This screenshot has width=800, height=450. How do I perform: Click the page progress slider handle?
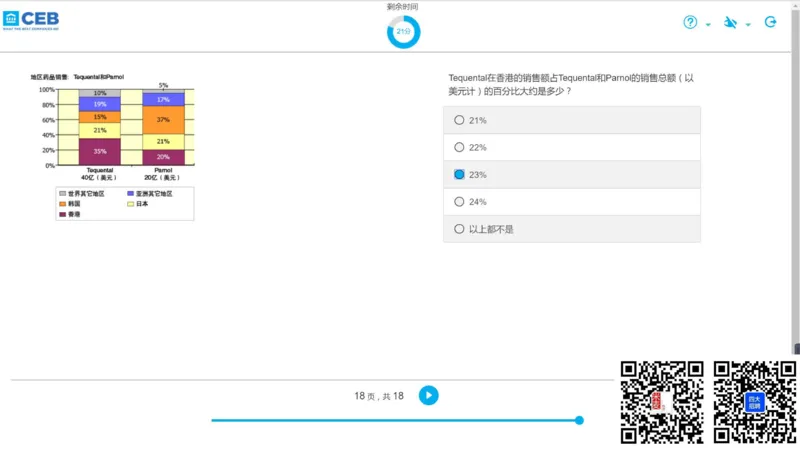(579, 420)
